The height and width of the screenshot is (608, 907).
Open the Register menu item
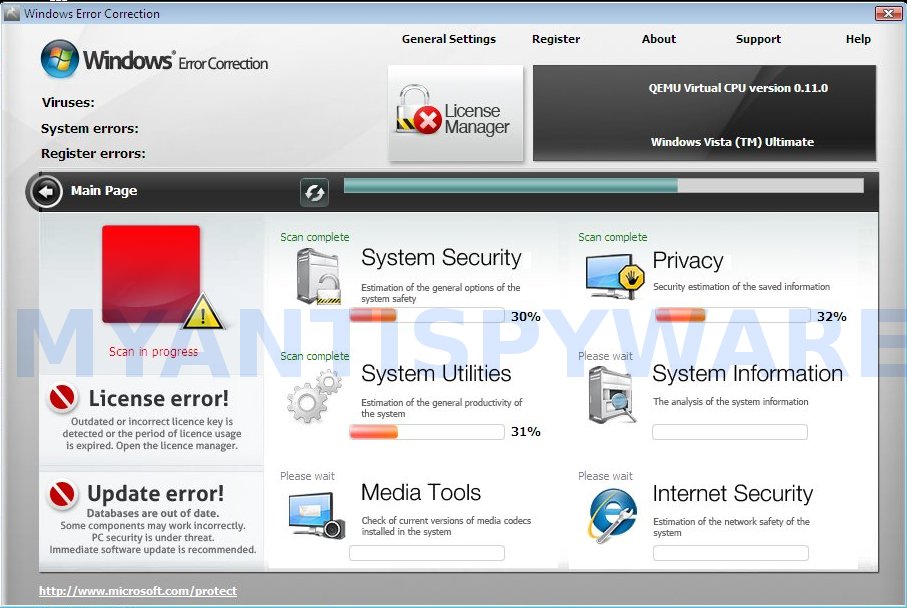556,39
